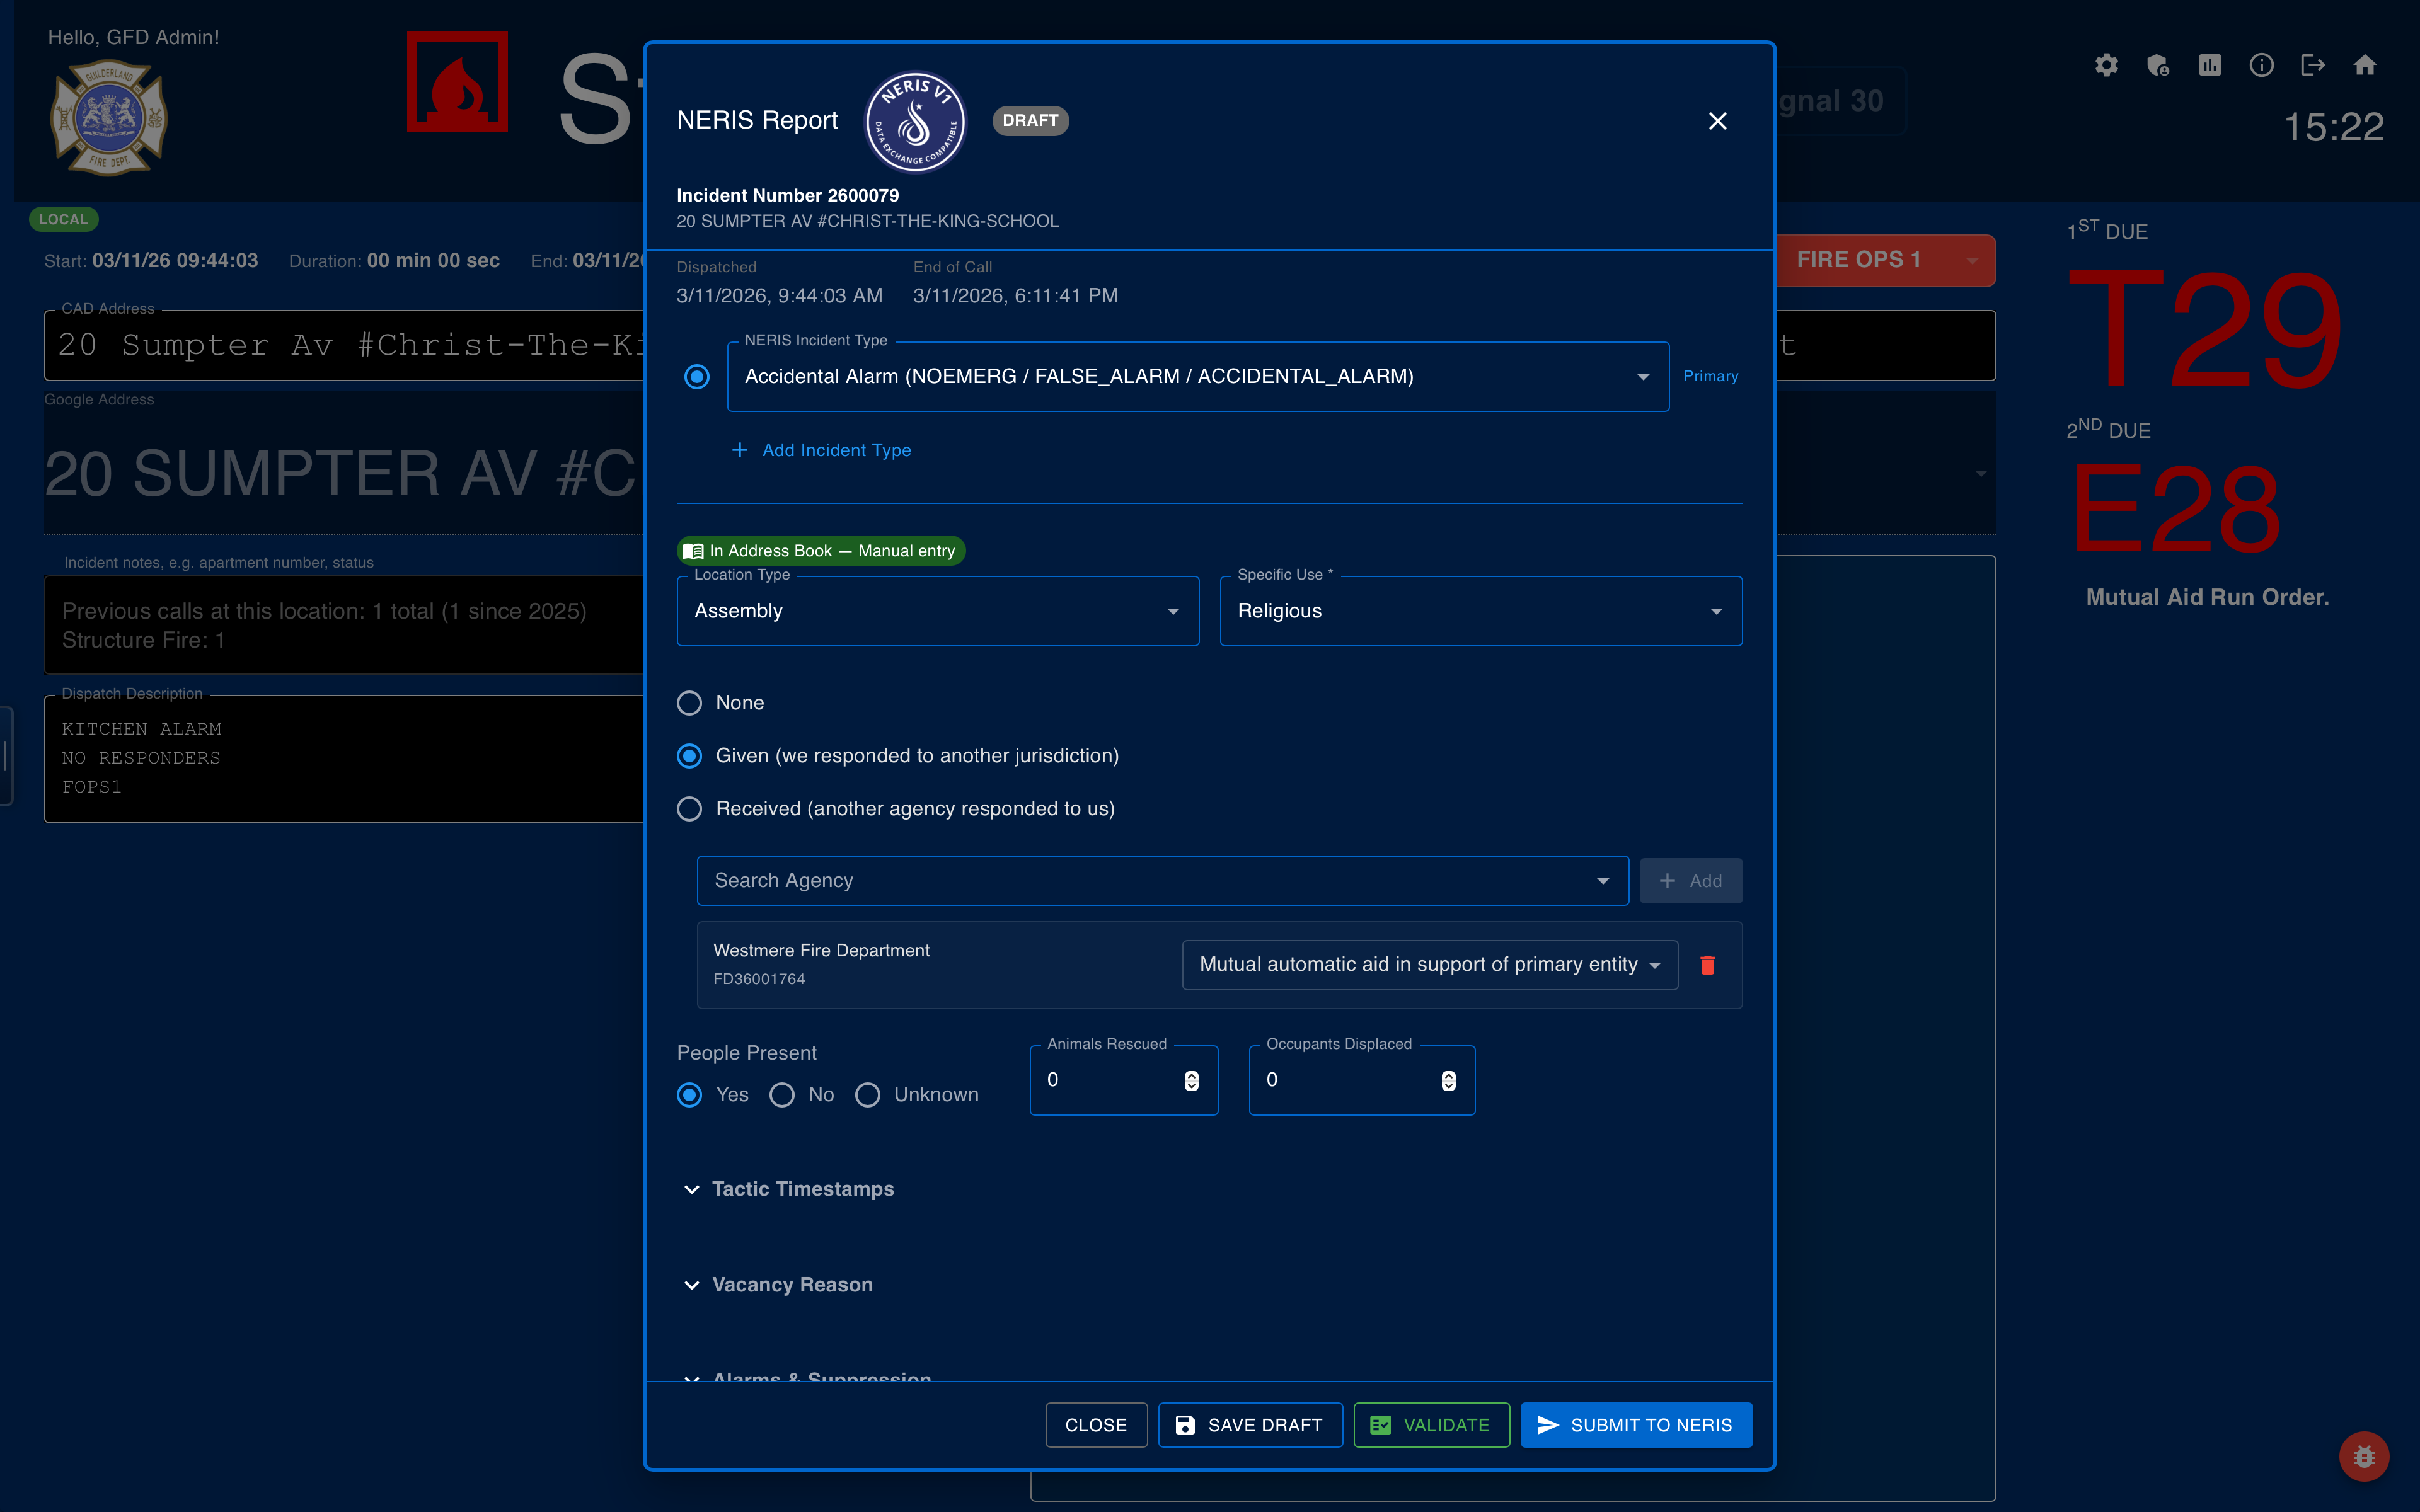This screenshot has height=1512, width=2420.
Task: Click the incident notes text area
Action: [x=344, y=625]
